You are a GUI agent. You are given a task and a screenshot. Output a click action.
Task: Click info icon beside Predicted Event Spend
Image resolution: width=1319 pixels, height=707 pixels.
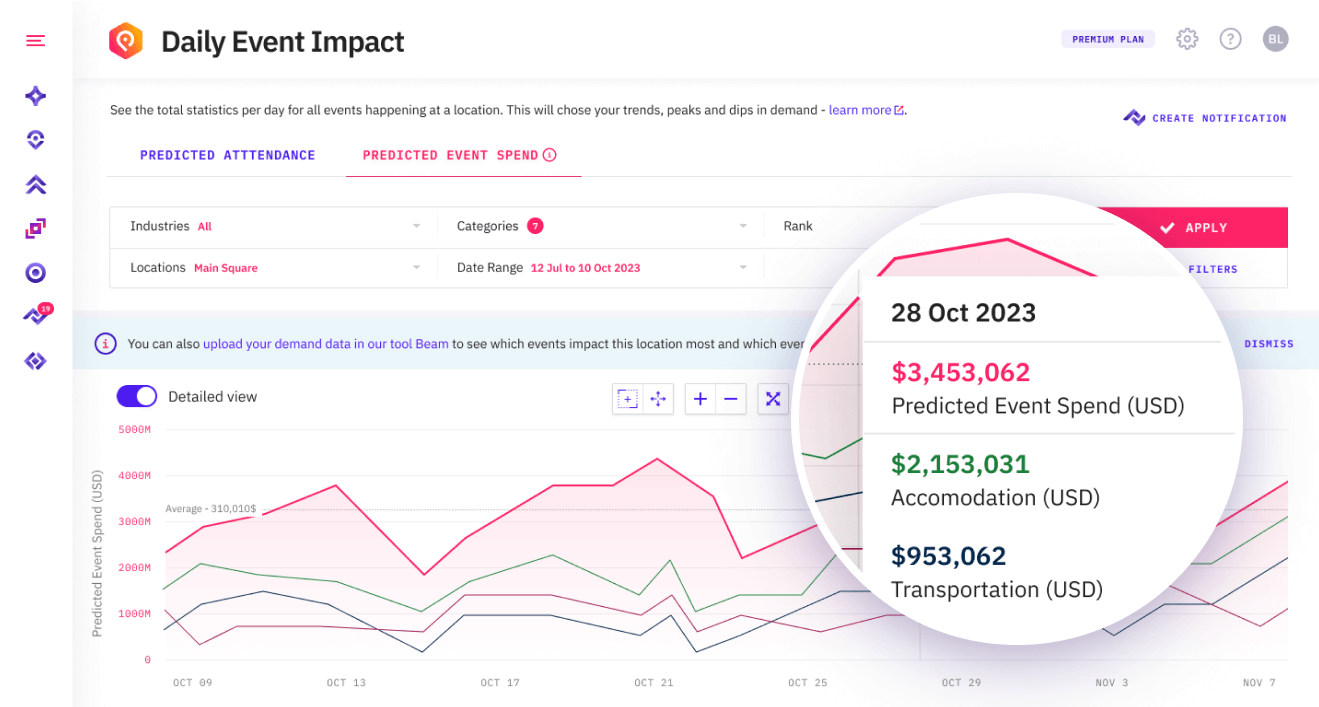[x=549, y=155]
